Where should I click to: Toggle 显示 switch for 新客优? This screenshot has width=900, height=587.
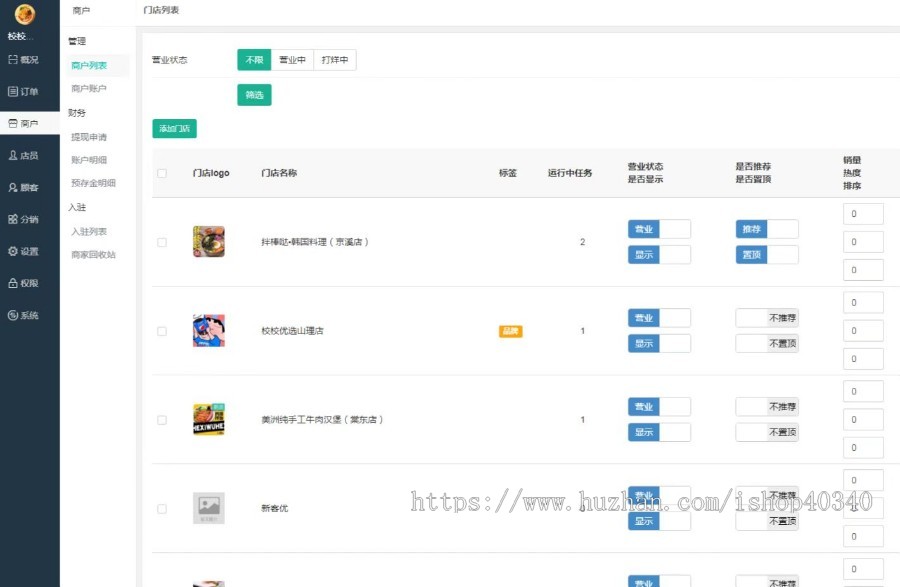tap(659, 521)
